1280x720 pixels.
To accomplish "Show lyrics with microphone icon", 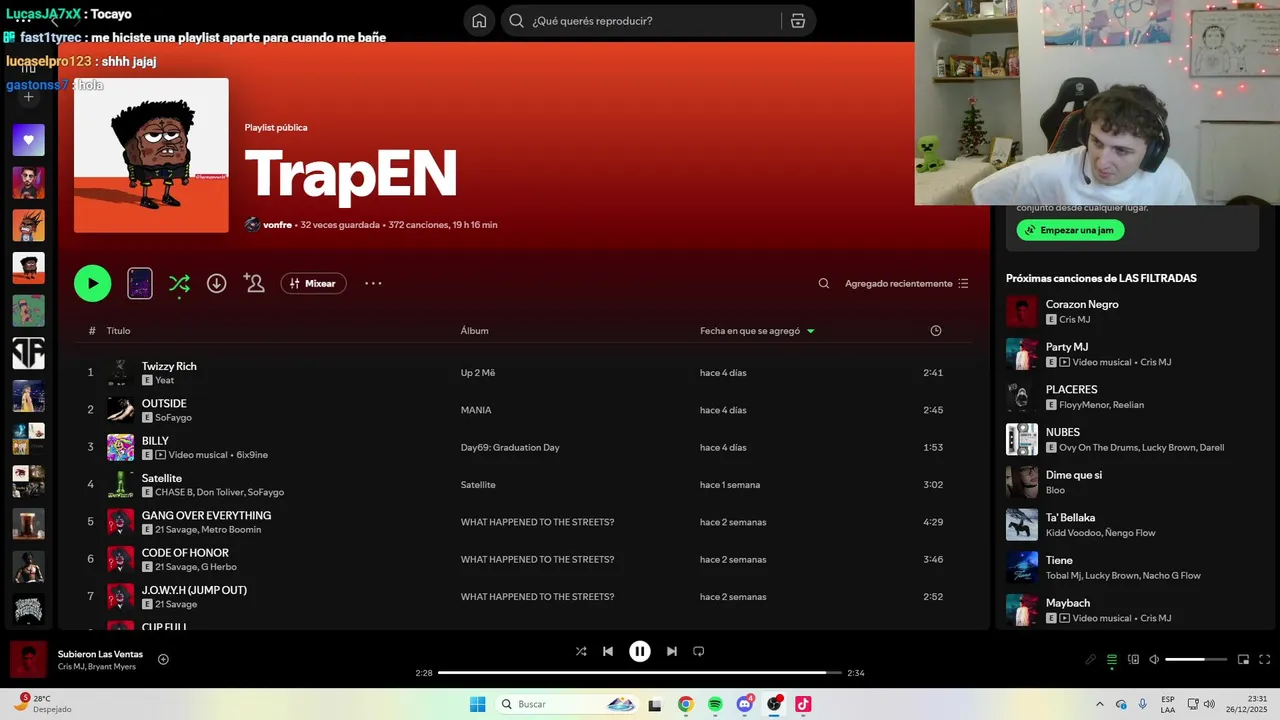I will (1091, 660).
